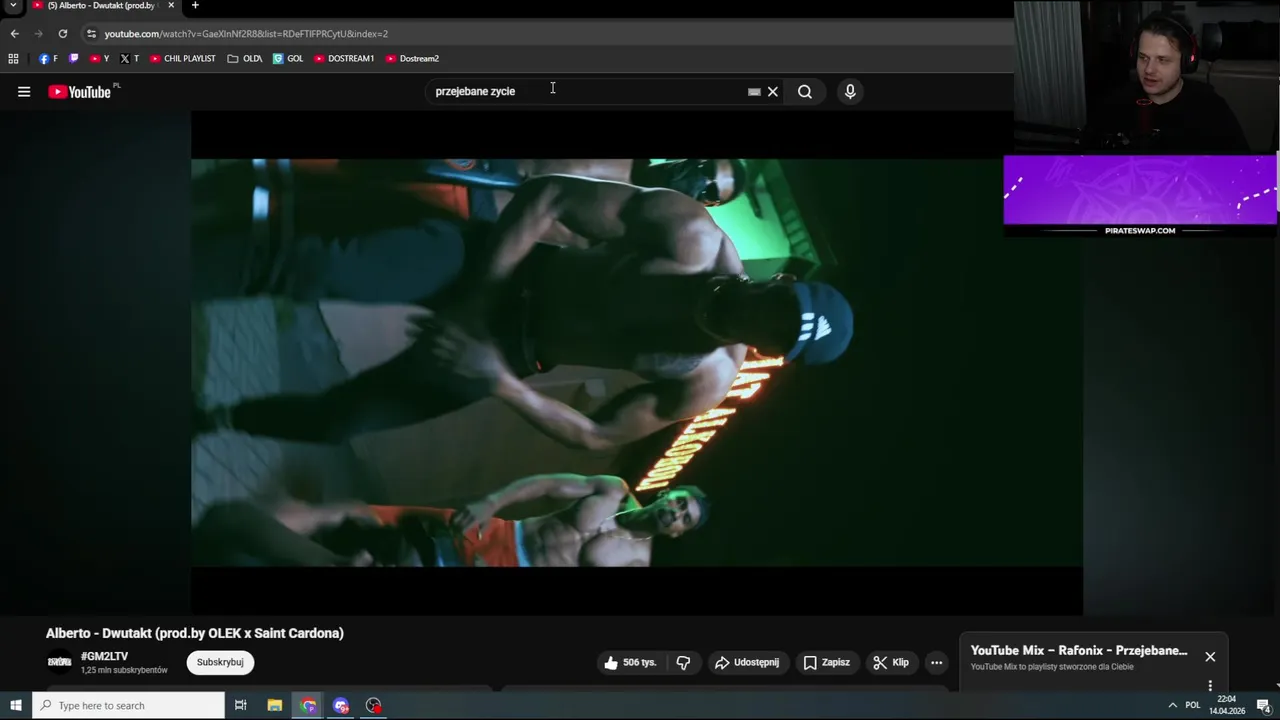Go to YouTube home via logo
Screen dimensions: 1280x720
80,92
